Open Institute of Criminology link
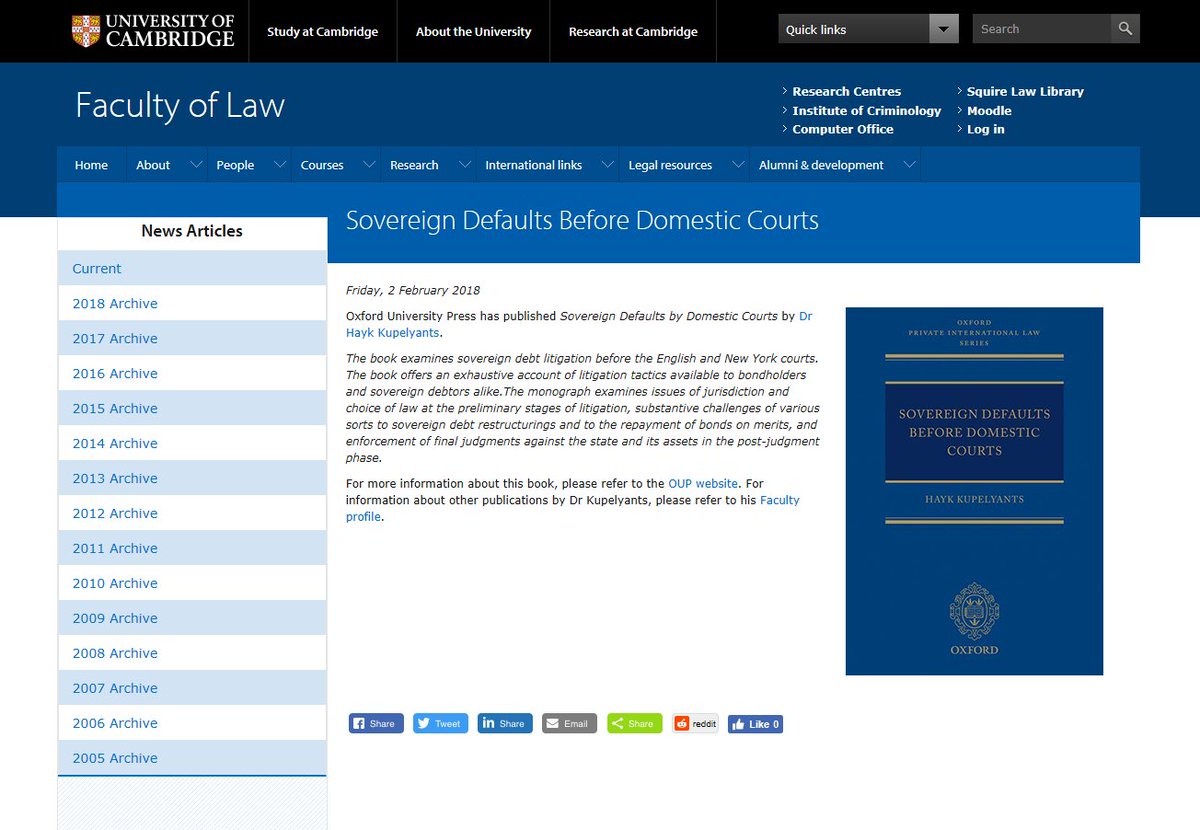1200x830 pixels. pyautogui.click(x=866, y=110)
